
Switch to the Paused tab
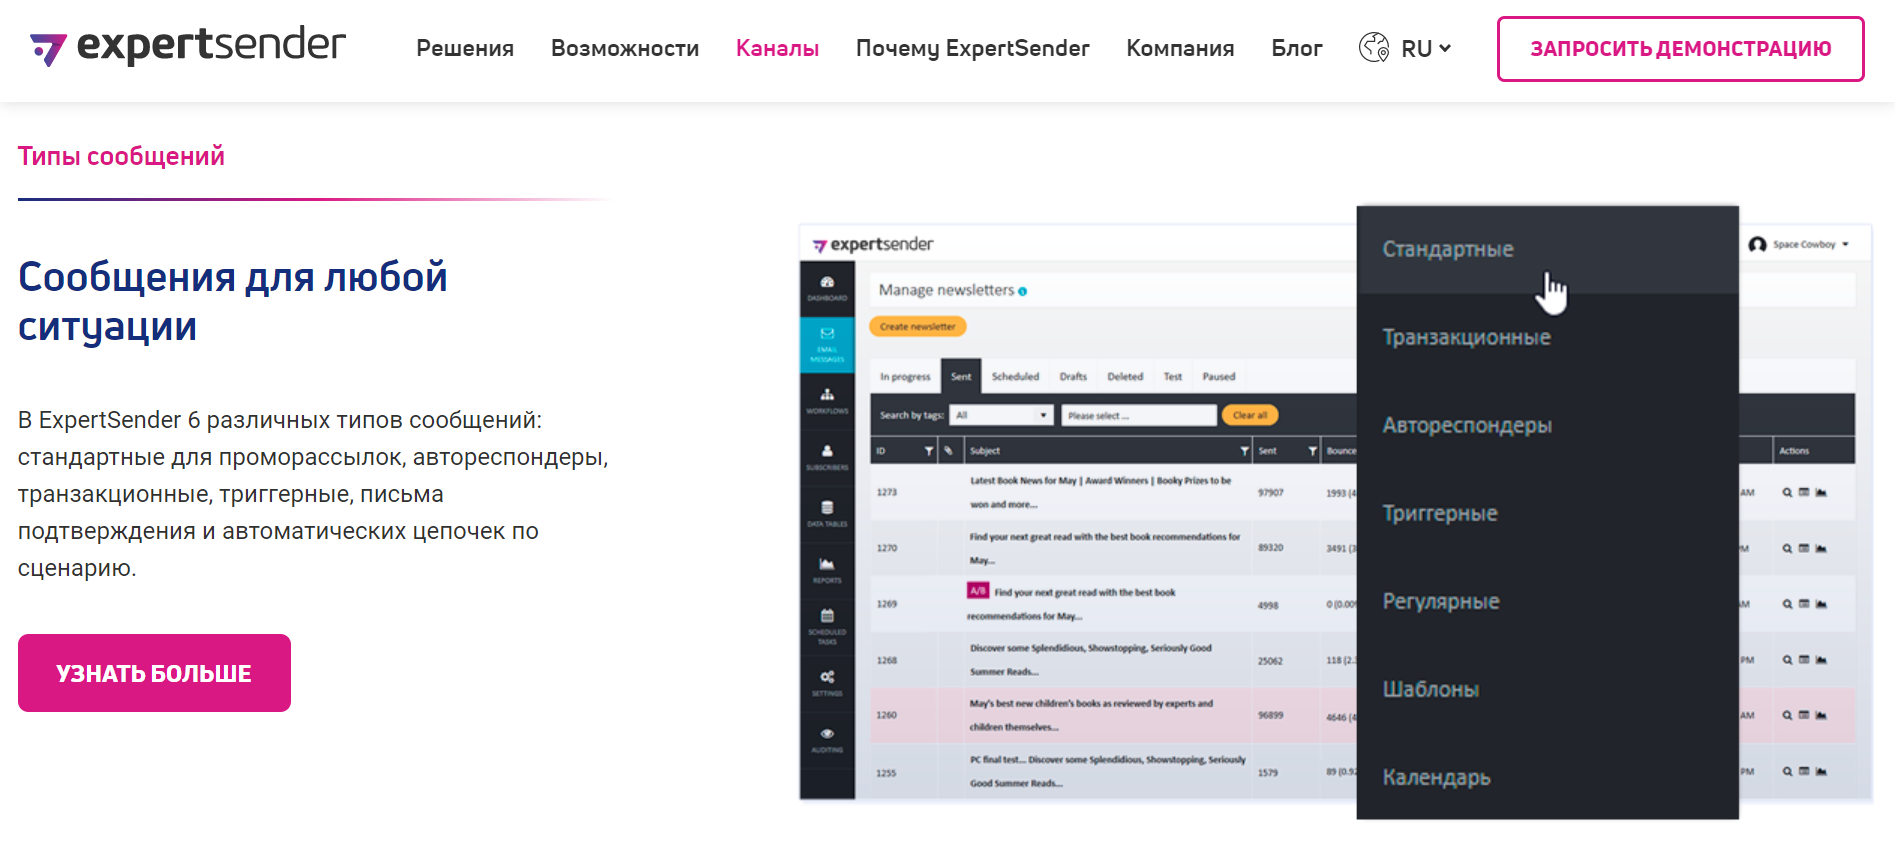(x=1219, y=377)
